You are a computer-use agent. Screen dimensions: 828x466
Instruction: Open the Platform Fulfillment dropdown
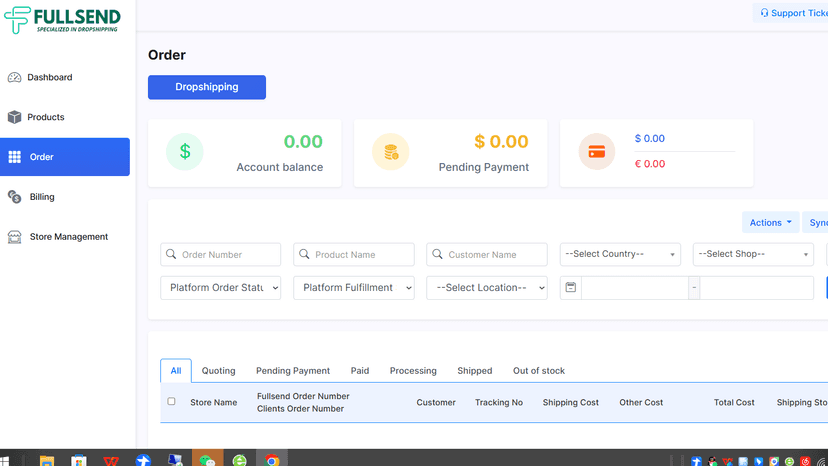coord(354,288)
